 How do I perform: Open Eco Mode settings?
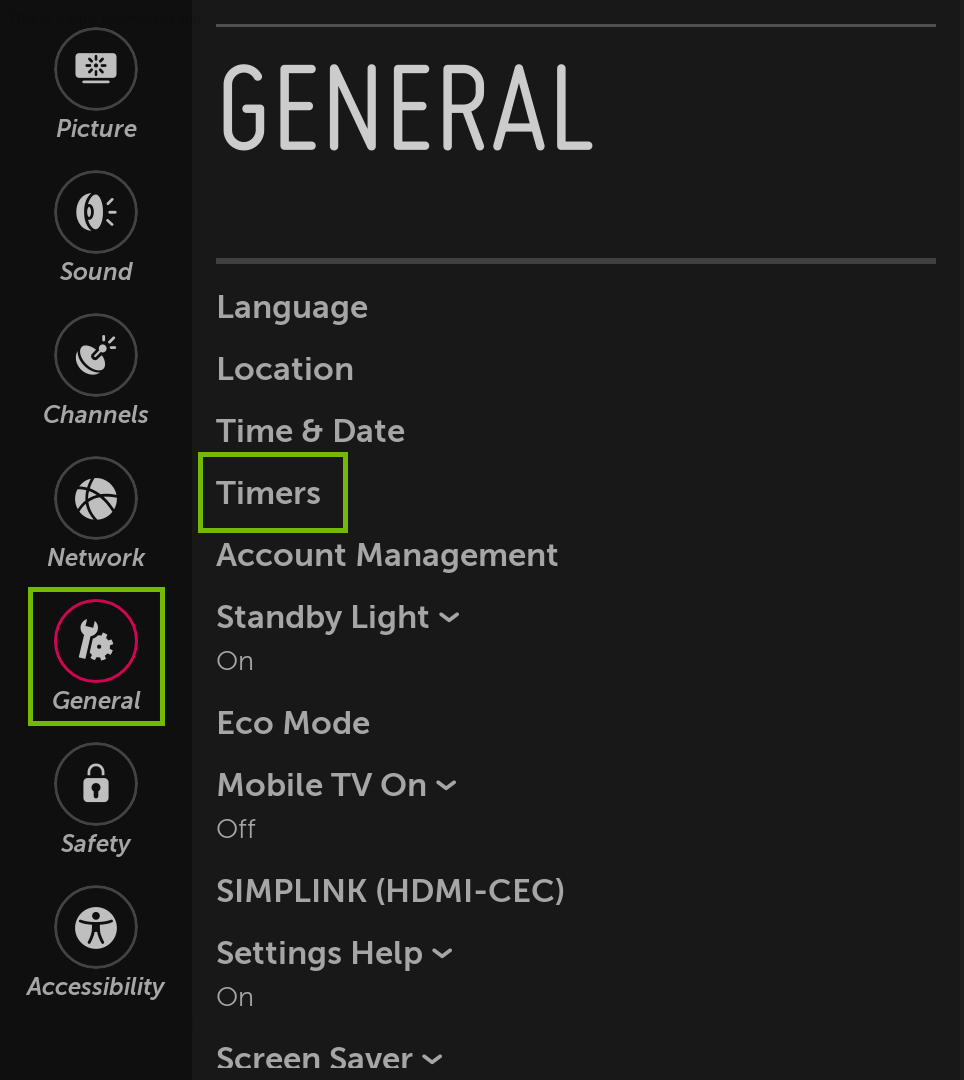coord(293,723)
